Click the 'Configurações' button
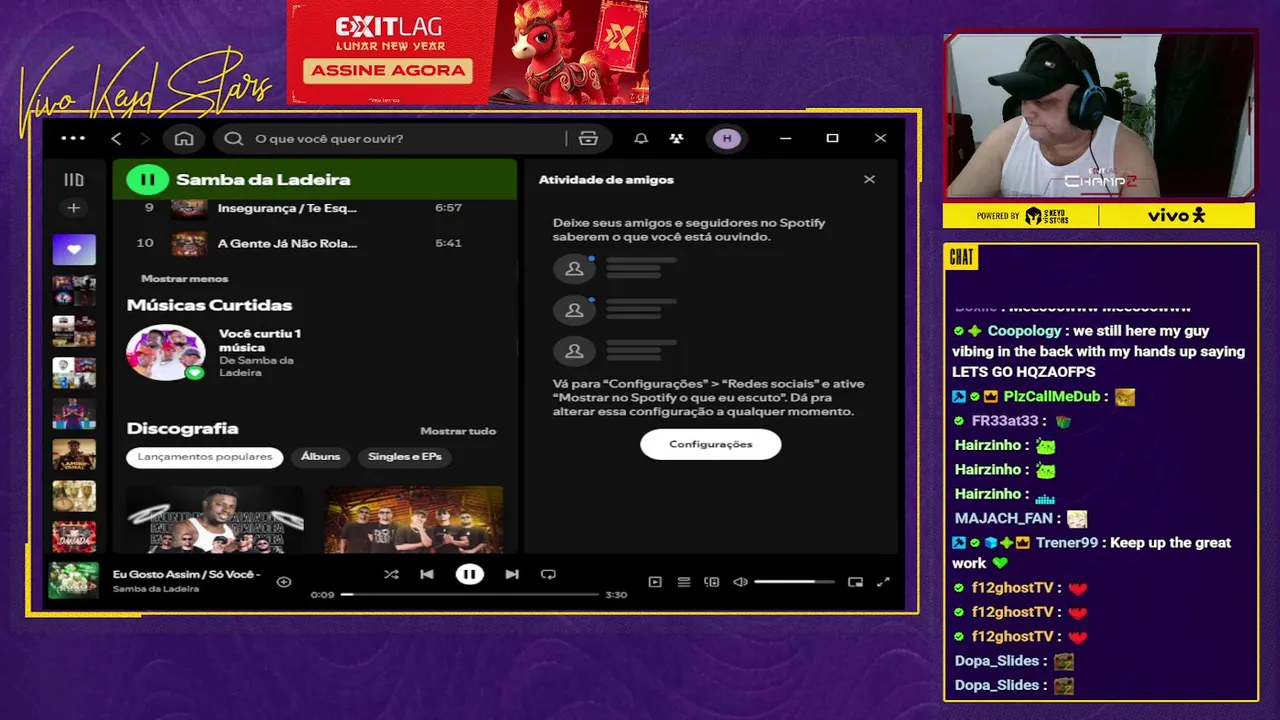 pyautogui.click(x=711, y=445)
